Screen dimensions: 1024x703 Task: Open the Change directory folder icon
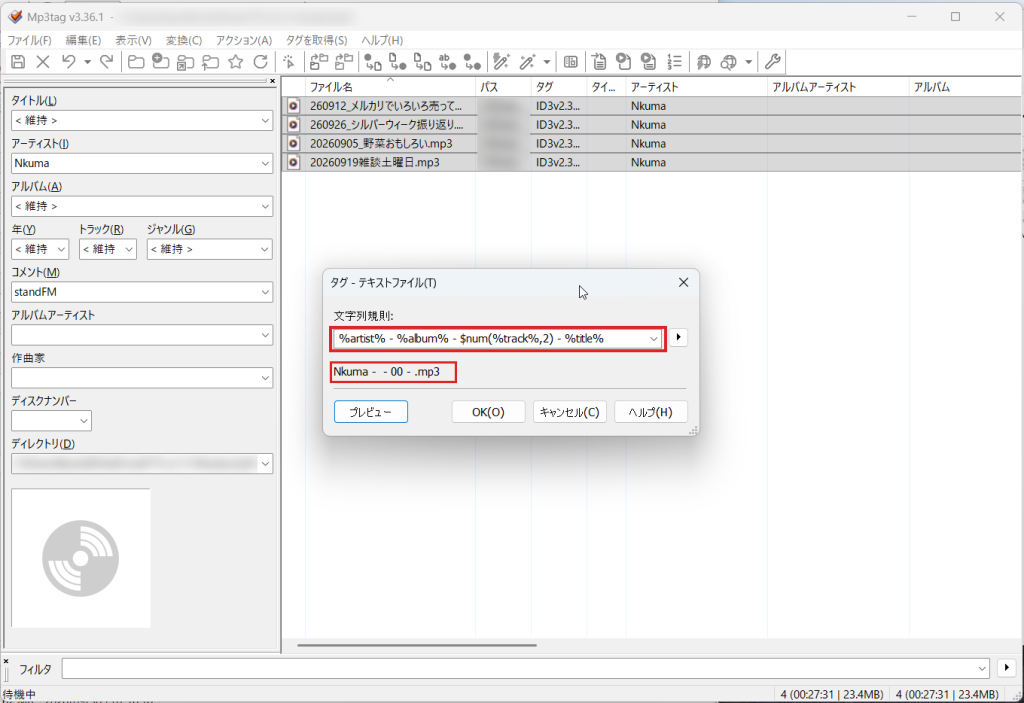136,62
